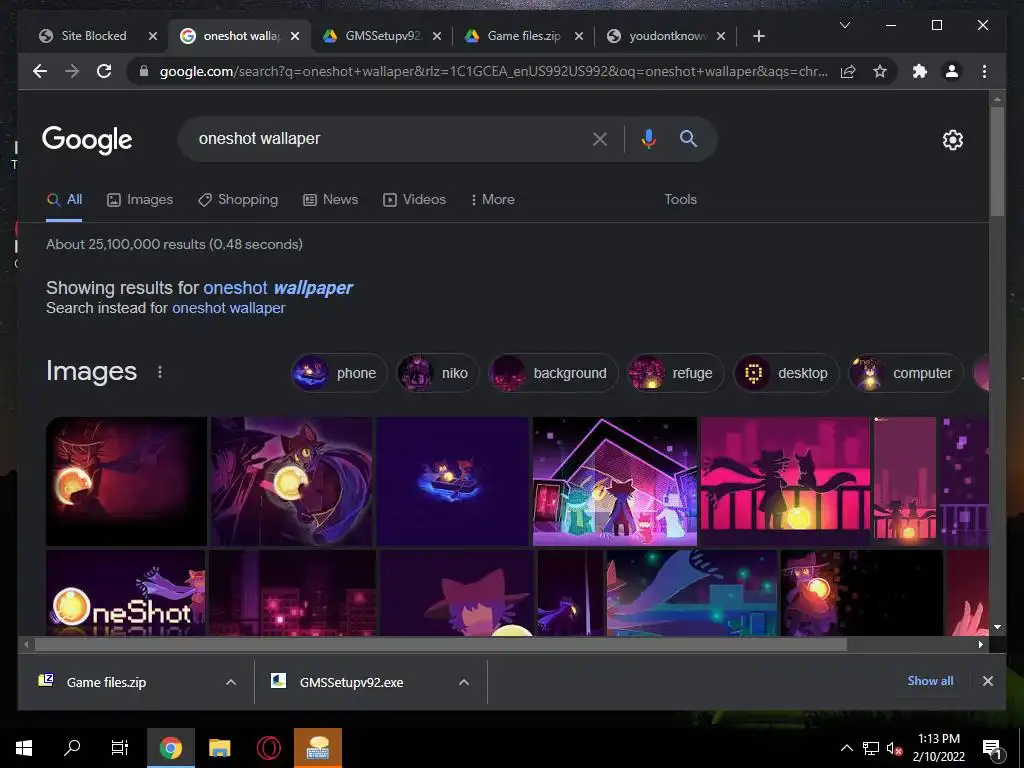Viewport: 1024px width, 768px height.
Task: Filter images by computer chip
Action: click(905, 373)
